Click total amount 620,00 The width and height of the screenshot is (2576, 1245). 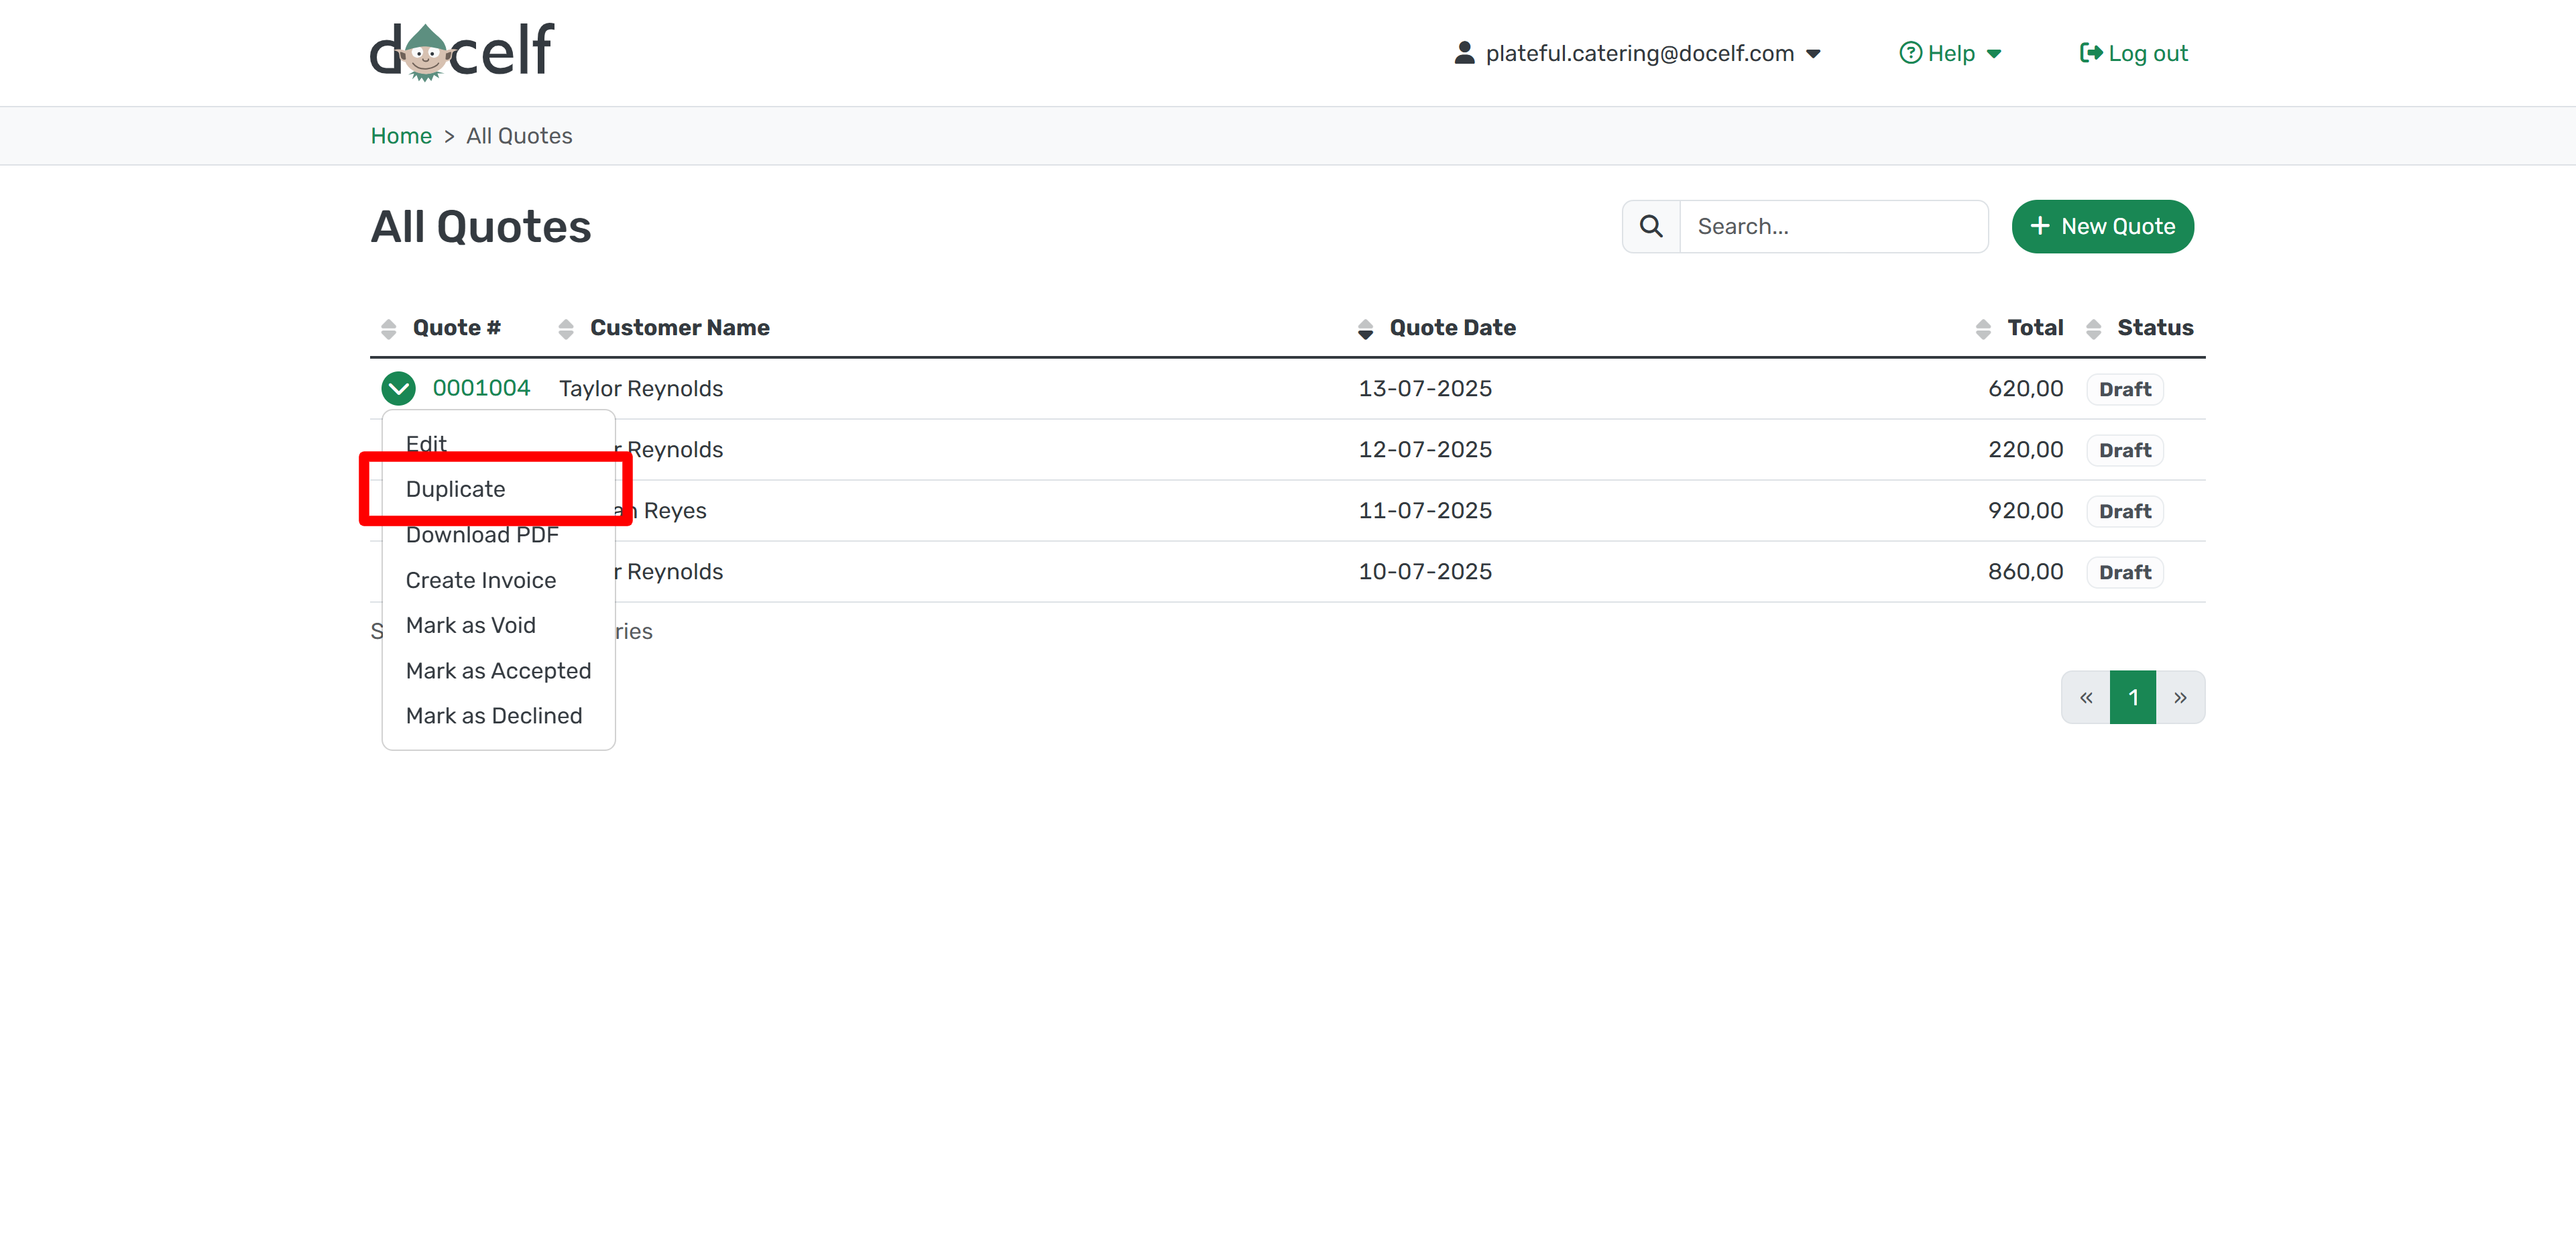(2025, 388)
